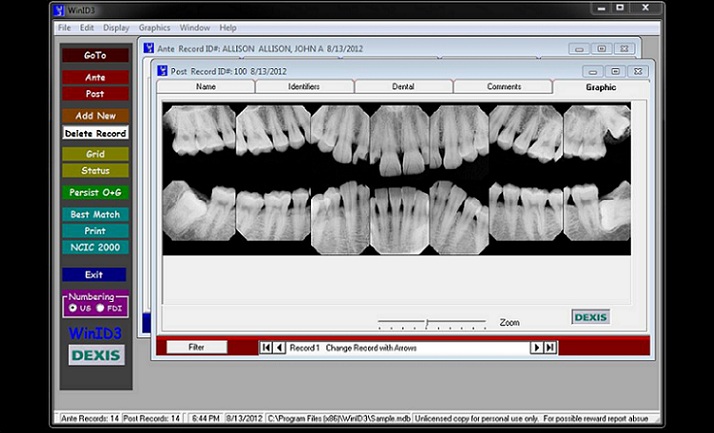Go to previous record arrow
Screen dimensions: 714x433
pyautogui.click(x=280, y=348)
